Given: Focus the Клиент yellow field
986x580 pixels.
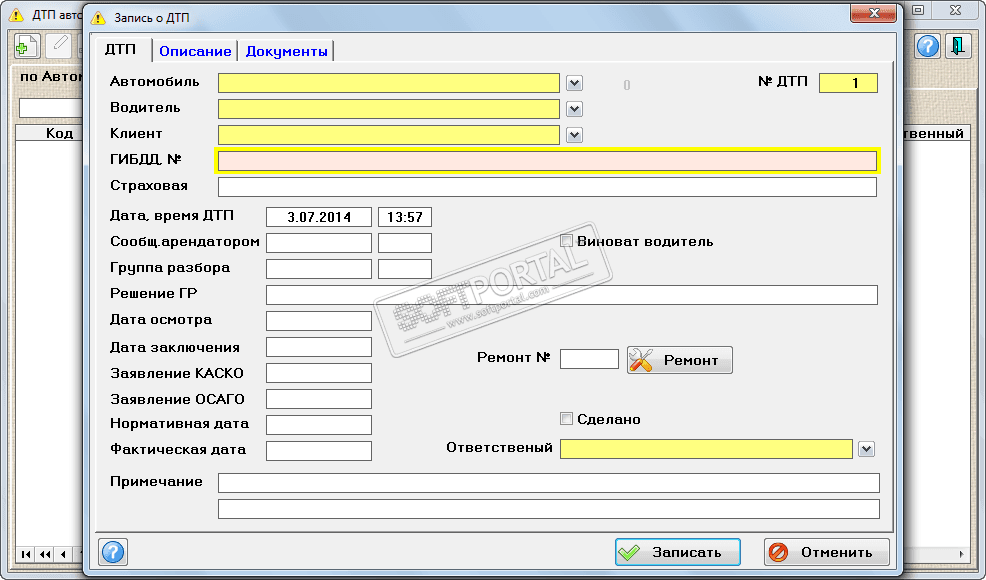Looking at the screenshot, I should pyautogui.click(x=389, y=135).
